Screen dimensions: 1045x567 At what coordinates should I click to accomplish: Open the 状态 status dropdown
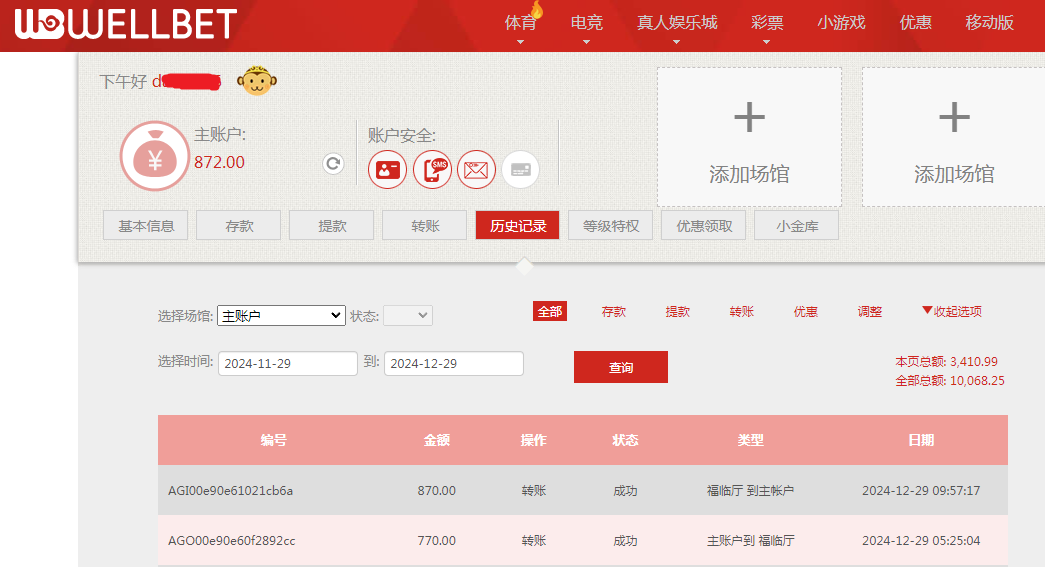pyautogui.click(x=408, y=315)
